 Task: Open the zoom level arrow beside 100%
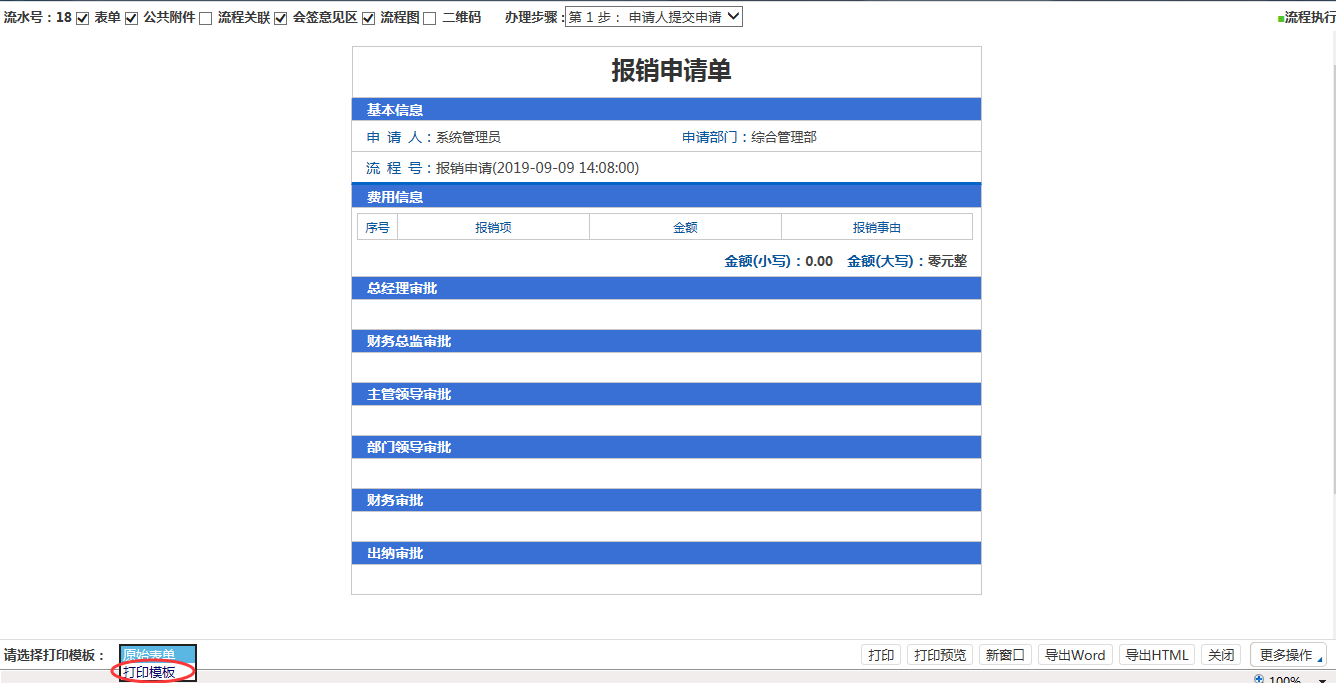pos(1322,680)
